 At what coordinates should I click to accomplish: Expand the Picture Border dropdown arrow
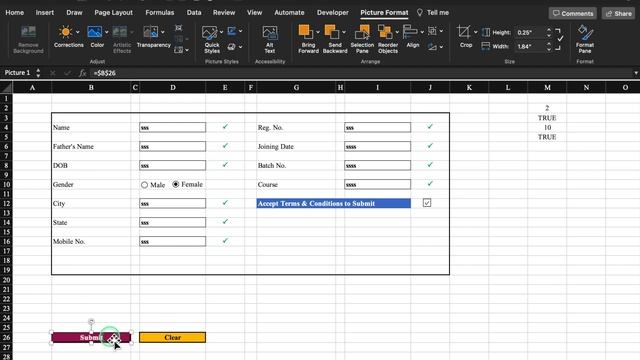[240, 31]
